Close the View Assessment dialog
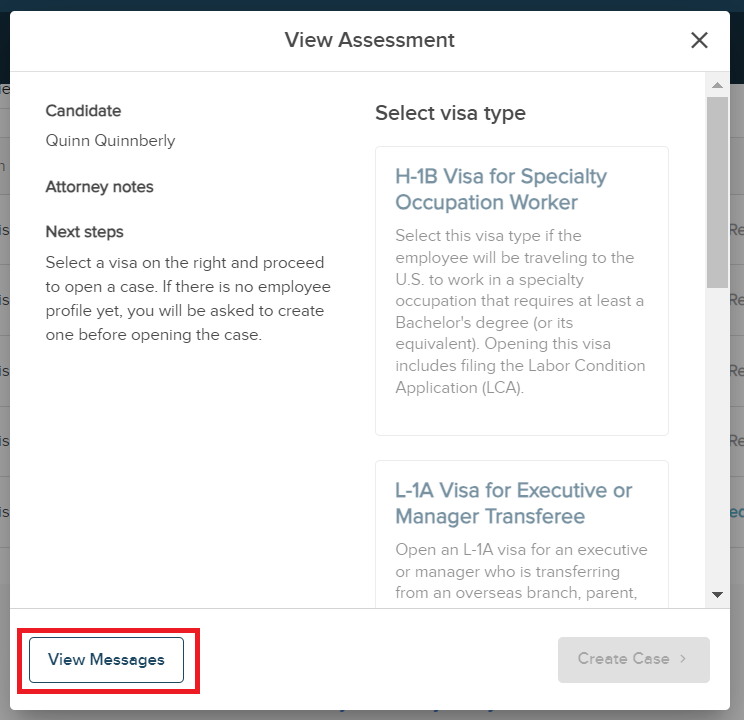The height and width of the screenshot is (720, 744). [x=699, y=40]
